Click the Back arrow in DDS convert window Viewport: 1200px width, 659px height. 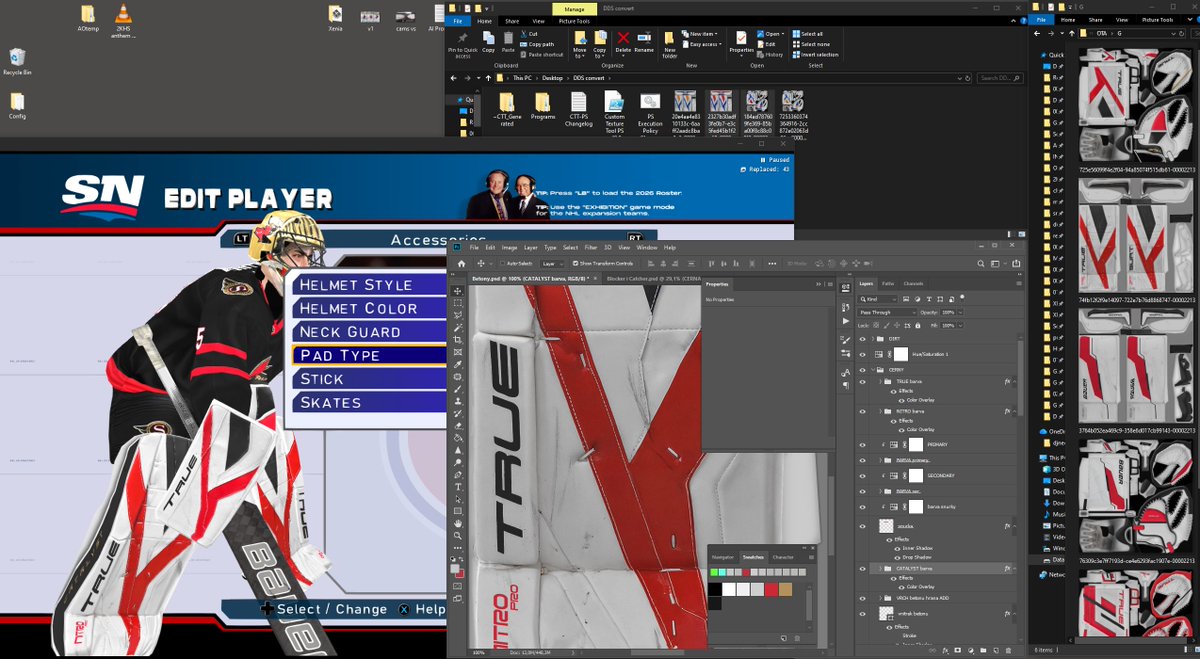[x=456, y=77]
